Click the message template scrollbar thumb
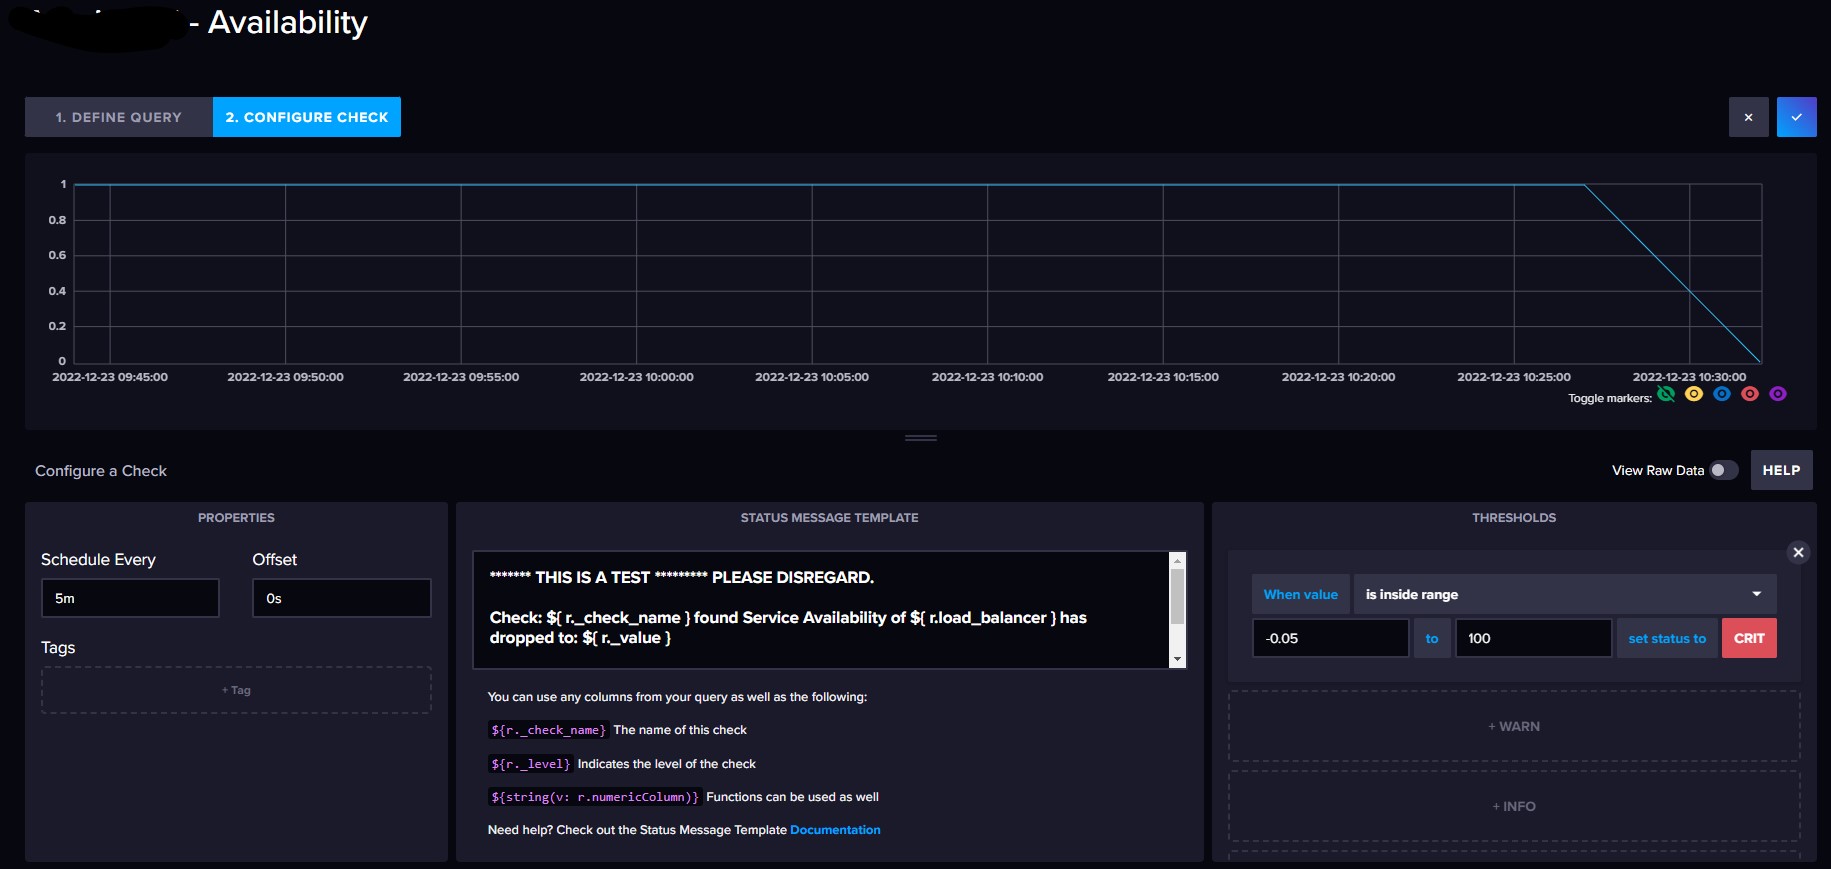 1177,597
